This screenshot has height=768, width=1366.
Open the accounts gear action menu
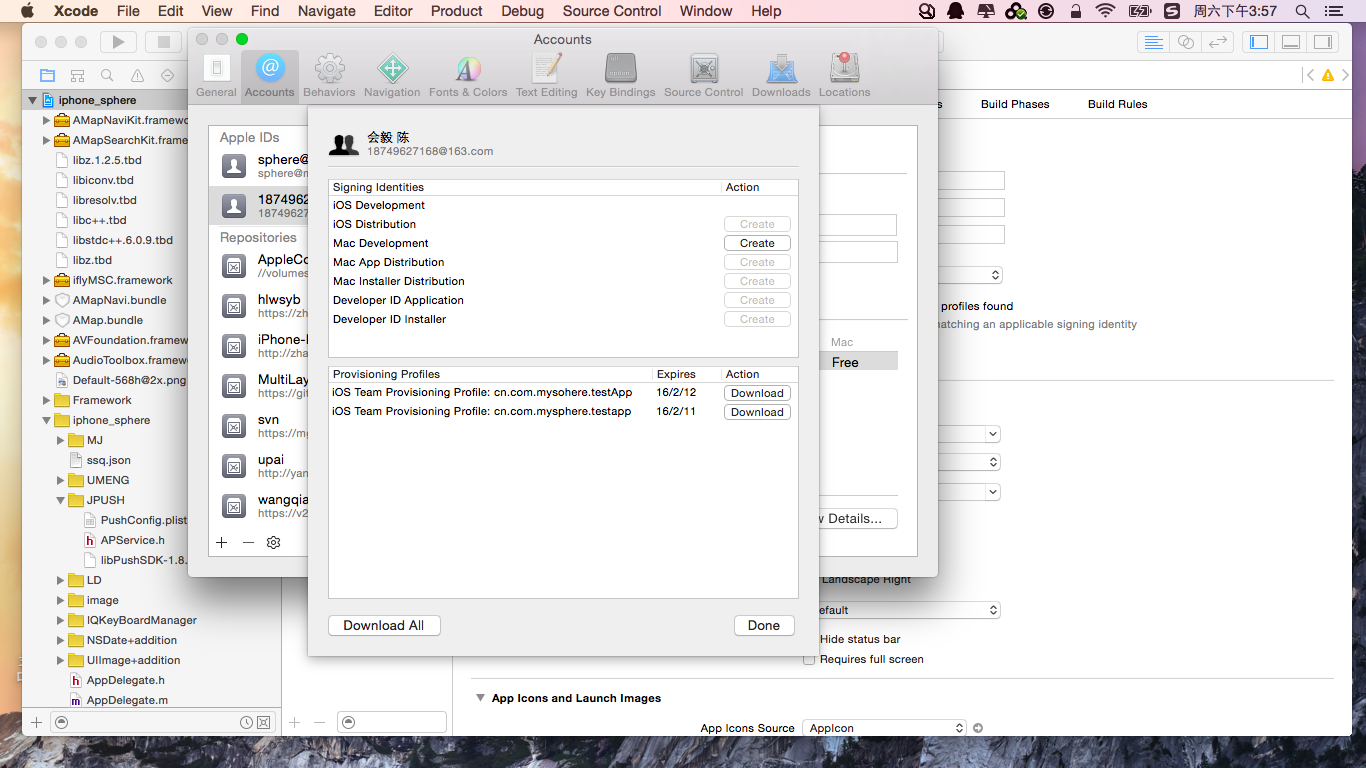(x=273, y=542)
